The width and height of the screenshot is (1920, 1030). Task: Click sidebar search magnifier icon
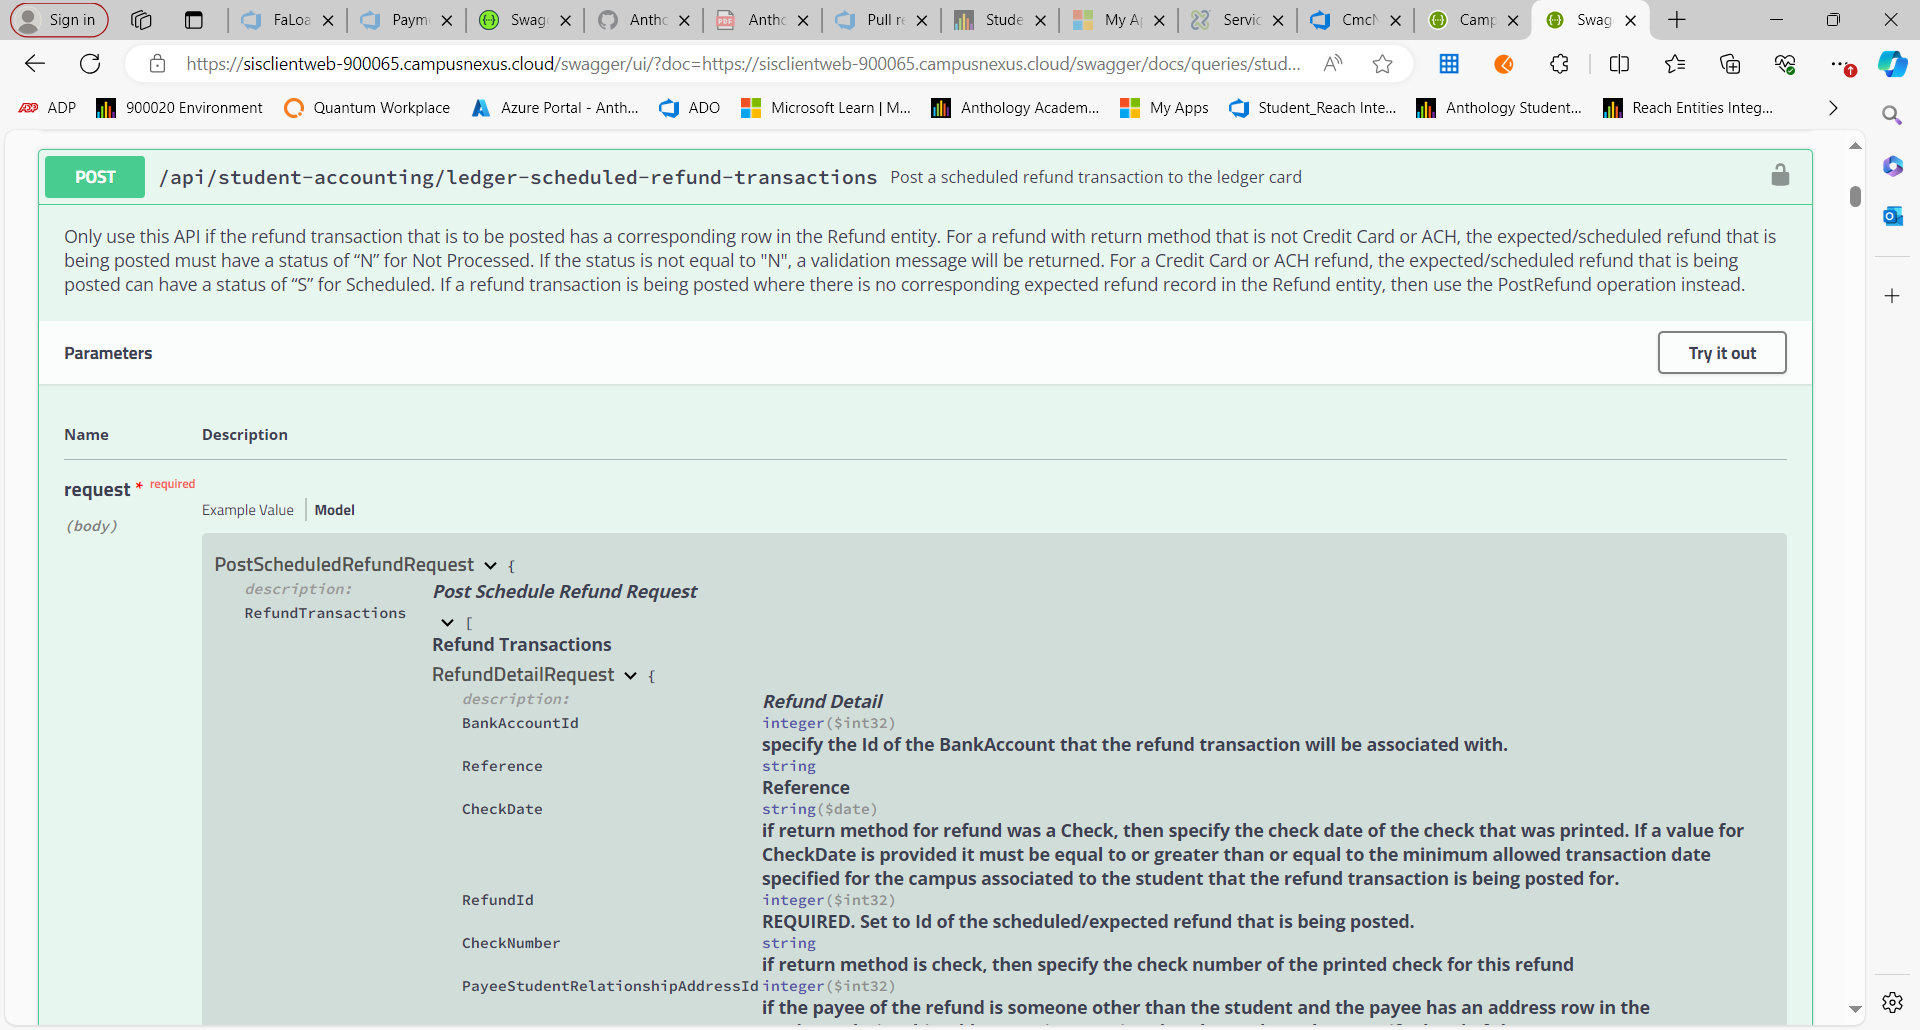click(1892, 116)
